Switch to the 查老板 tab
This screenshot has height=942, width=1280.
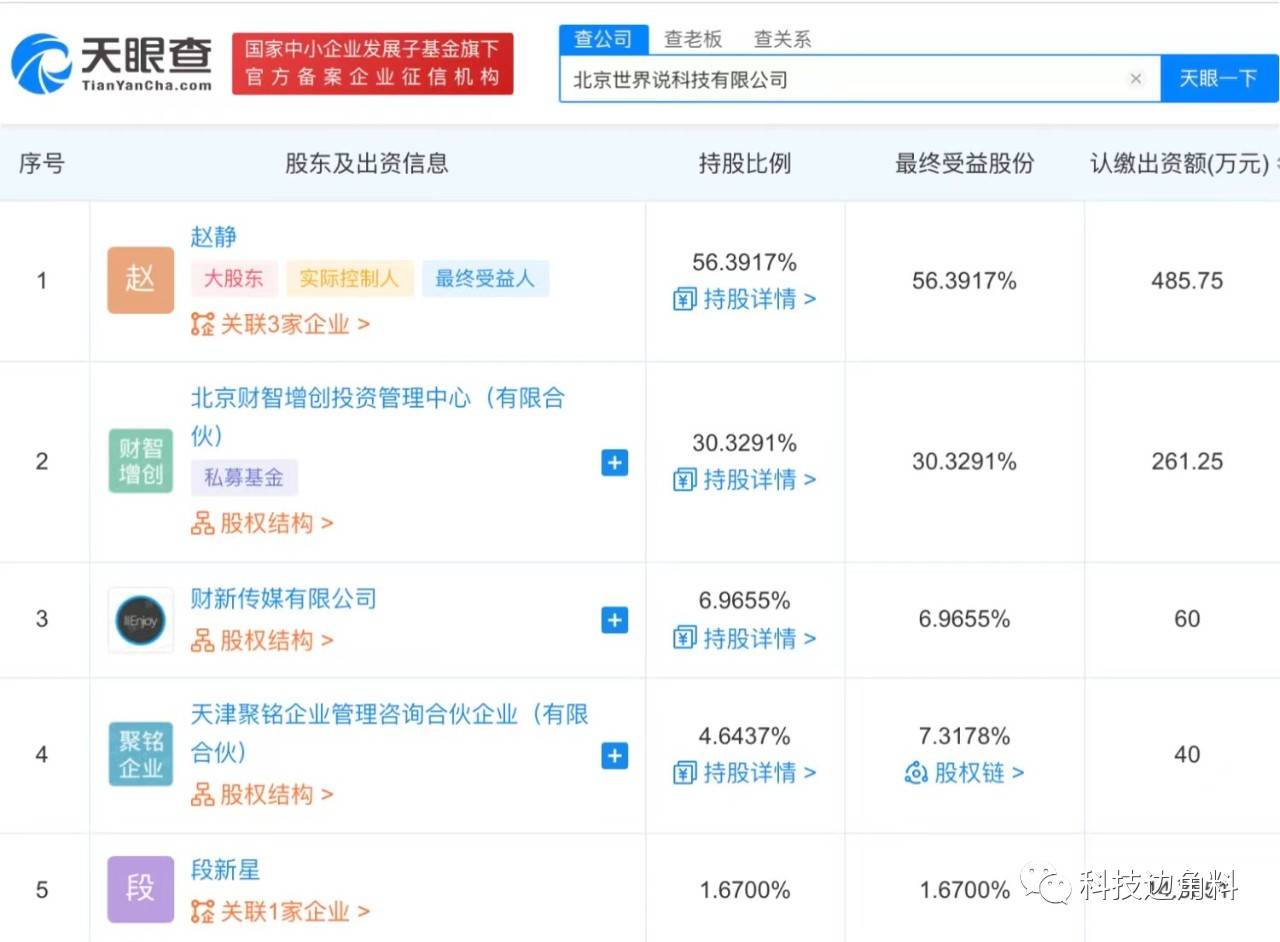[692, 39]
